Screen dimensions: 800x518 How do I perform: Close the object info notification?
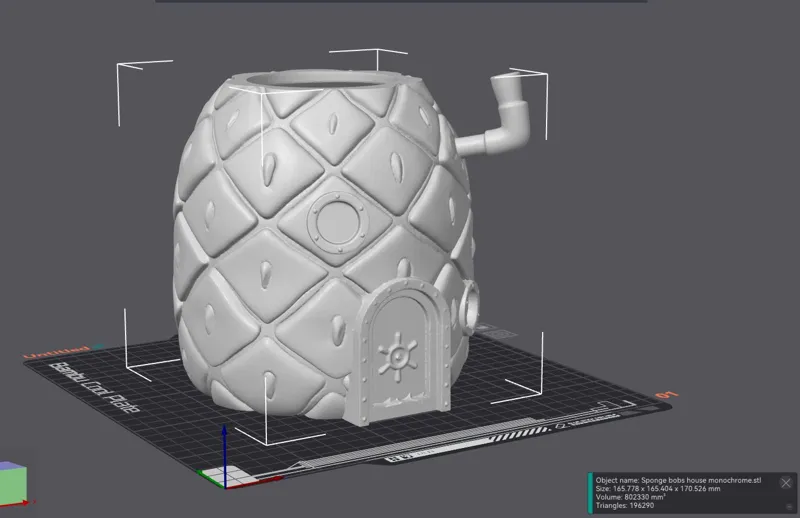[786, 483]
